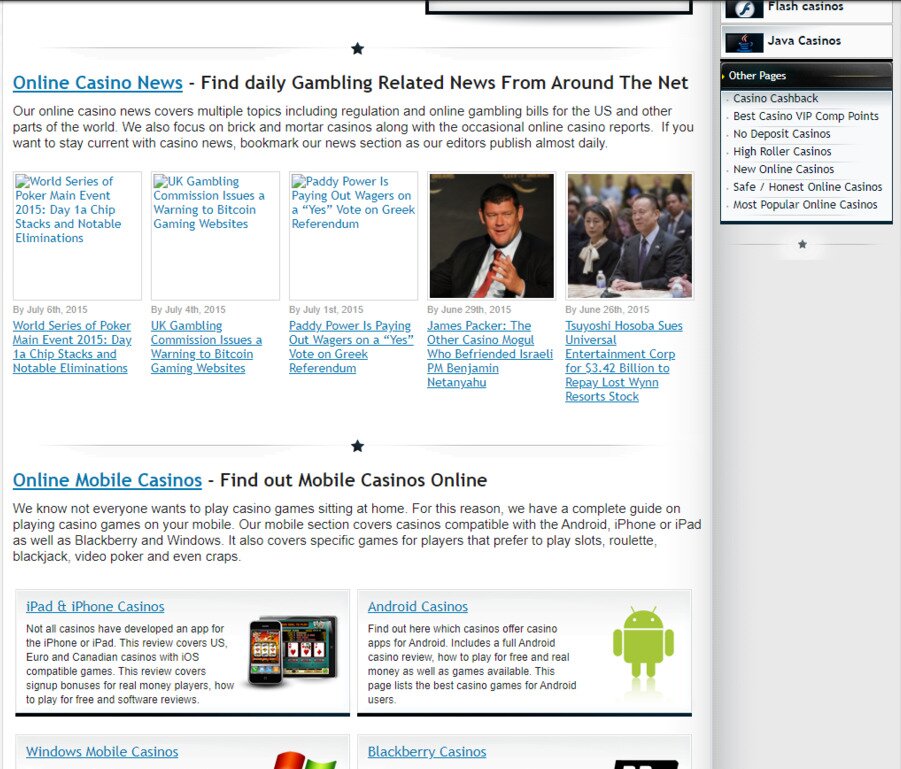
Task: Open the Online Casino News heading link
Action: point(98,83)
